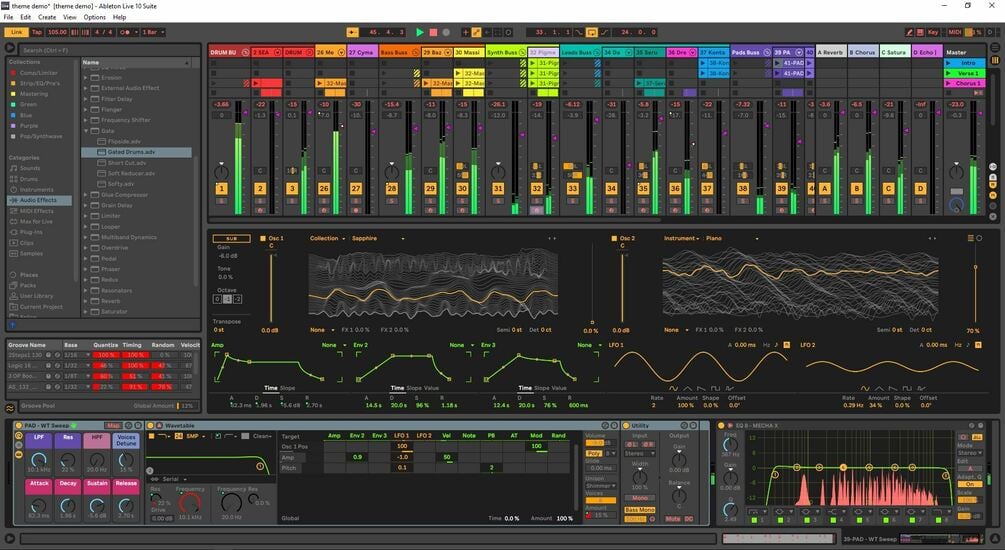This screenshot has width=1005, height=550.
Task: Expand the Glue Compressor folder
Action: [x=86, y=195]
